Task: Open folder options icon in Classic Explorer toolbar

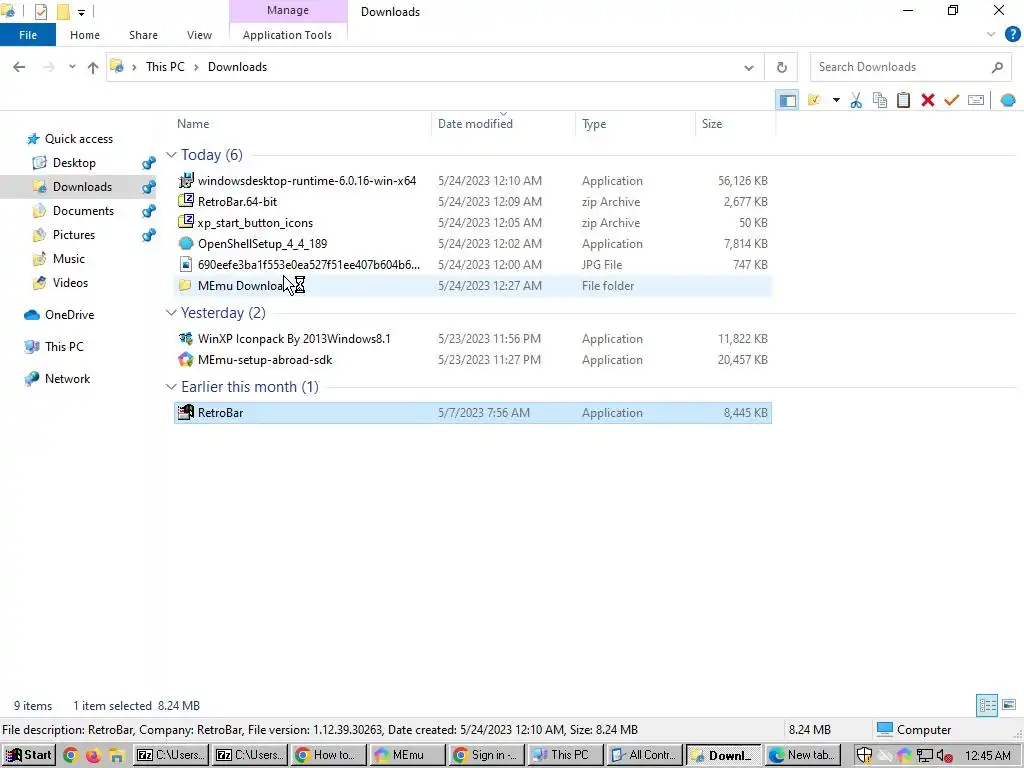Action: pyautogui.click(x=814, y=101)
